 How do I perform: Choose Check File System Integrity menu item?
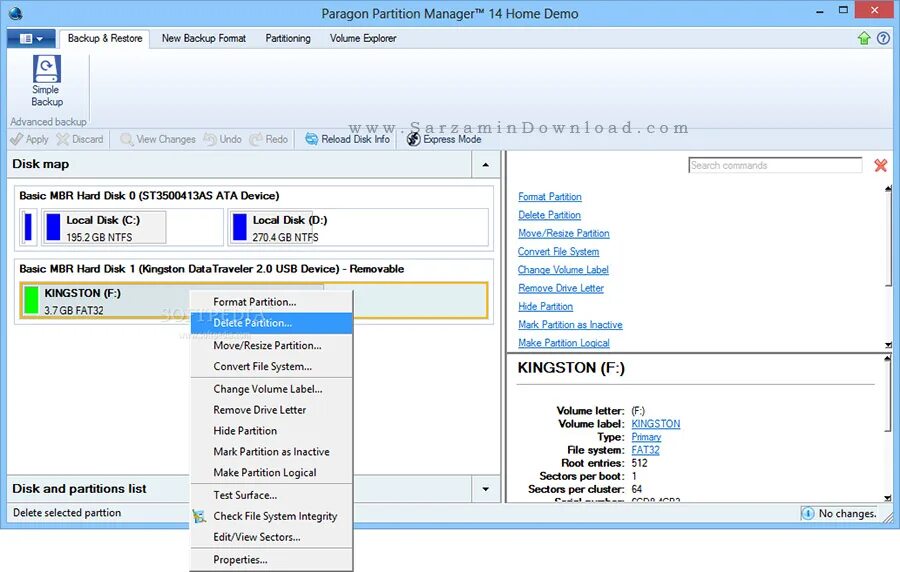[x=271, y=516]
